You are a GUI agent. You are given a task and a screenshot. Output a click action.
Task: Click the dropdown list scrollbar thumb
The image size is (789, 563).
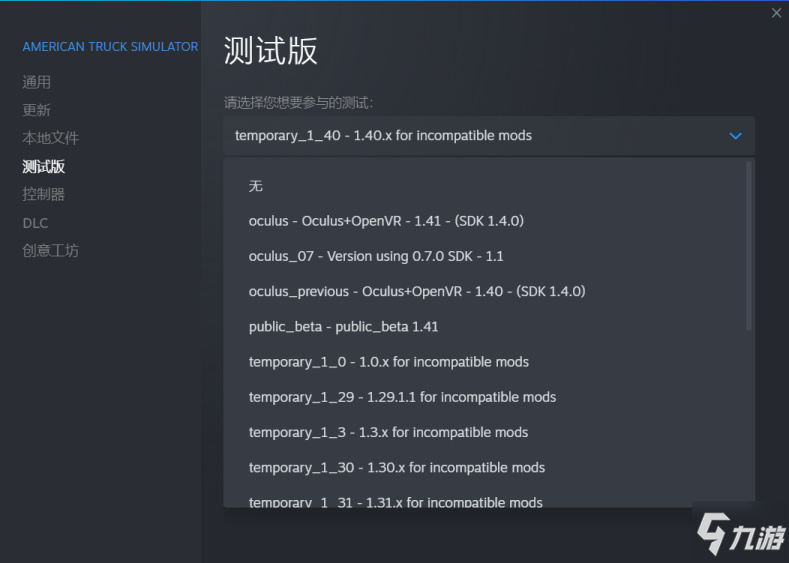tap(749, 246)
